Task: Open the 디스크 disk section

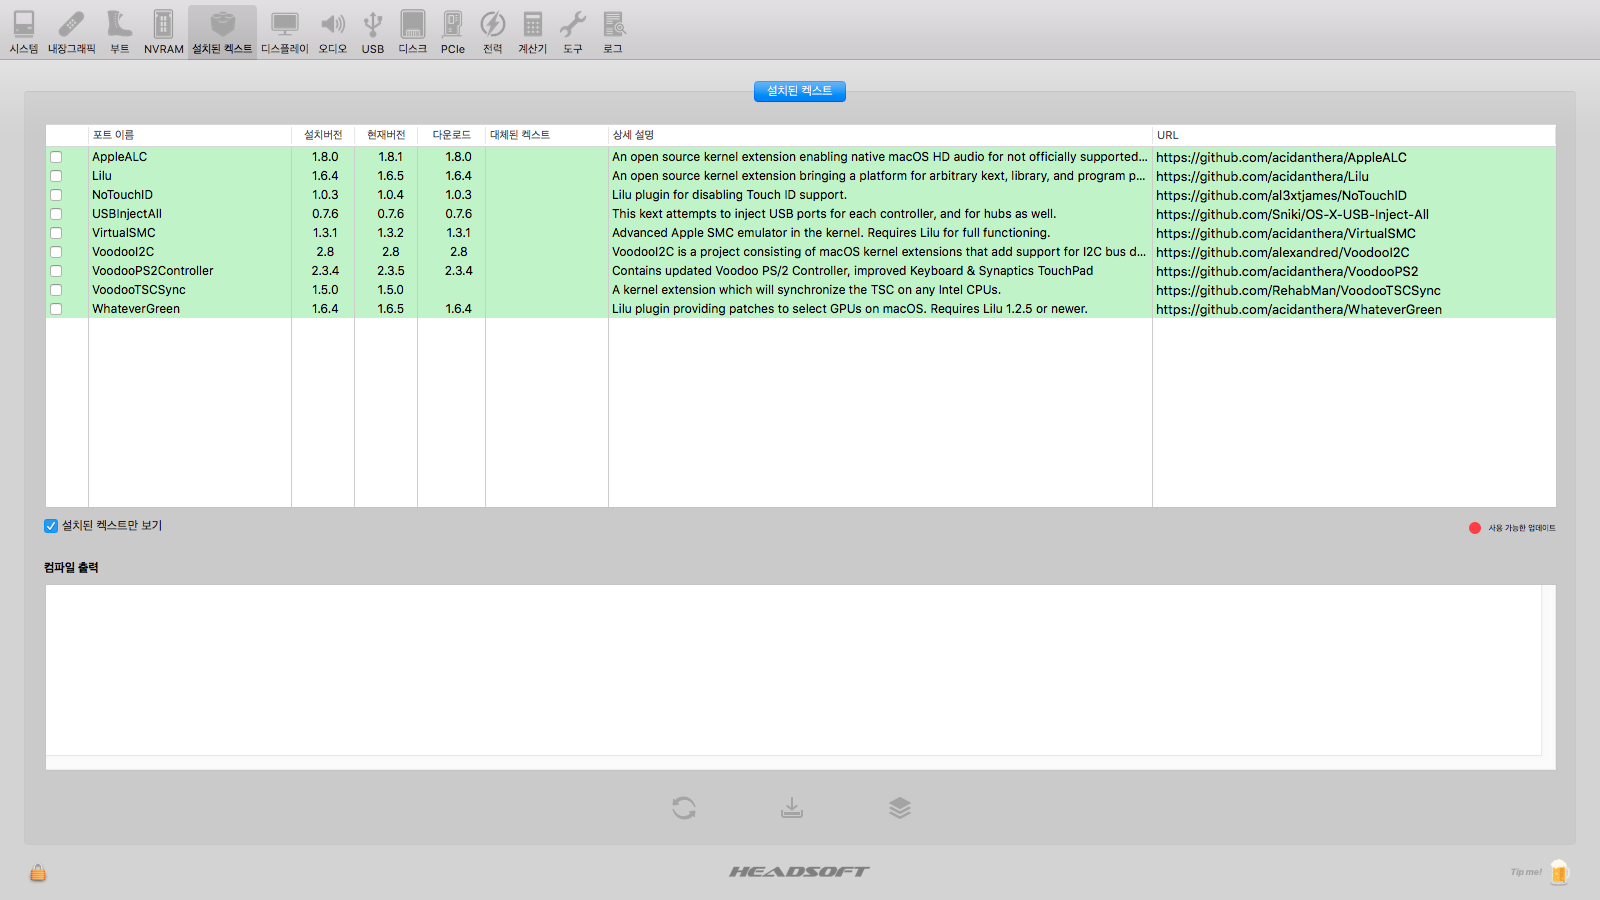Action: (x=413, y=31)
